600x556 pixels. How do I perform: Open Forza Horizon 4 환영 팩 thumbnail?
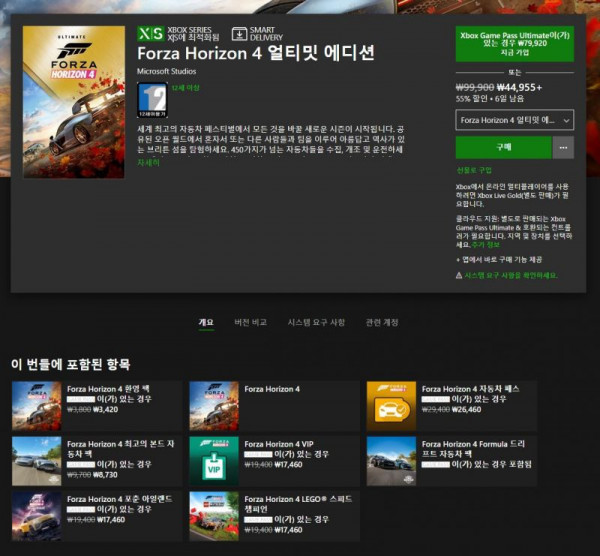tap(37, 406)
